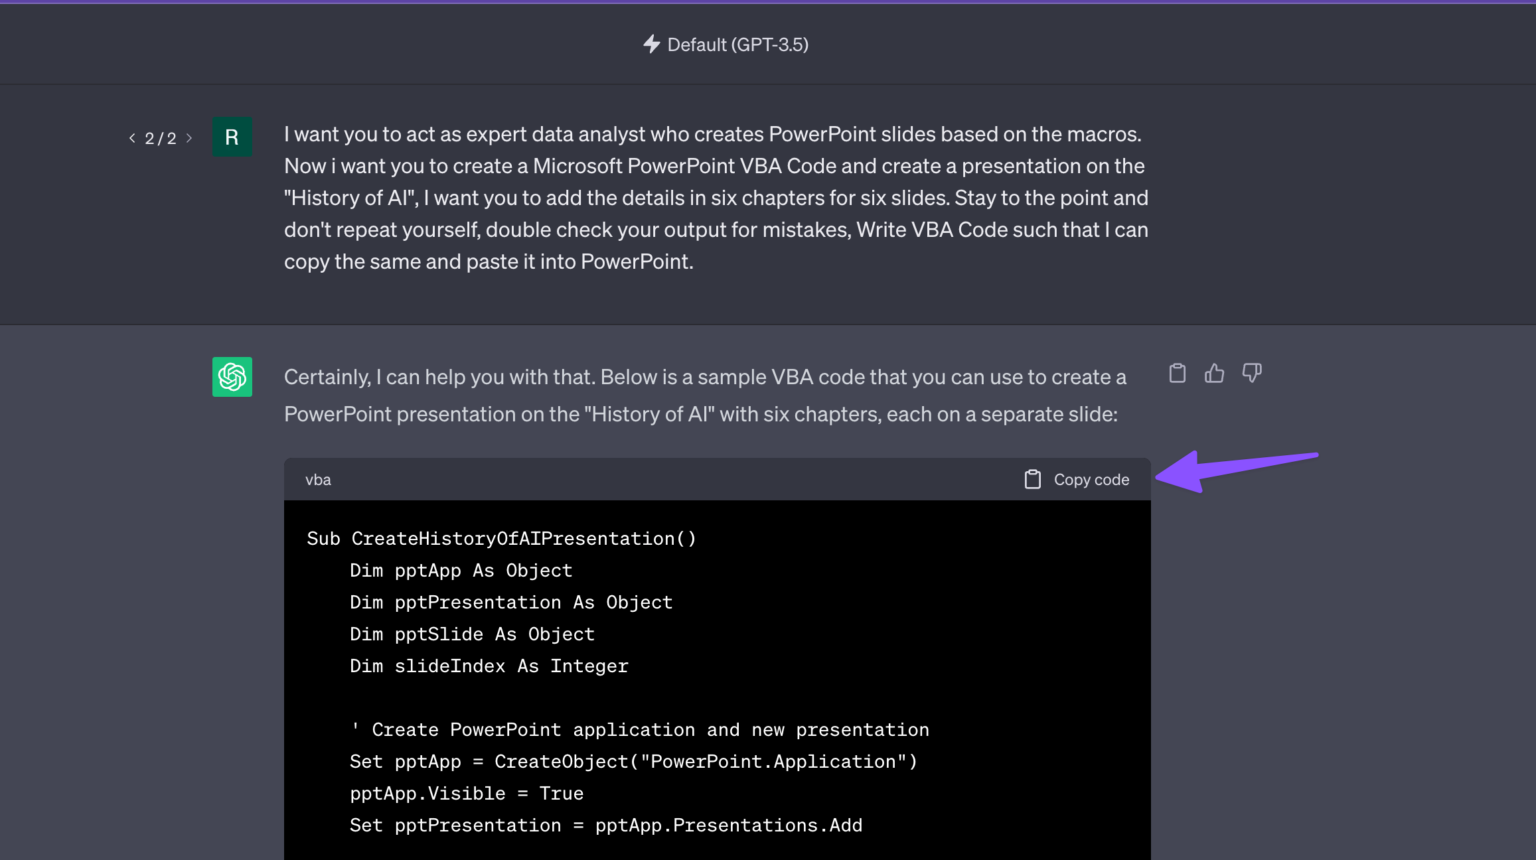The image size is (1536, 860).
Task: View the previous prompt version via left chevron
Action: [x=131, y=137]
